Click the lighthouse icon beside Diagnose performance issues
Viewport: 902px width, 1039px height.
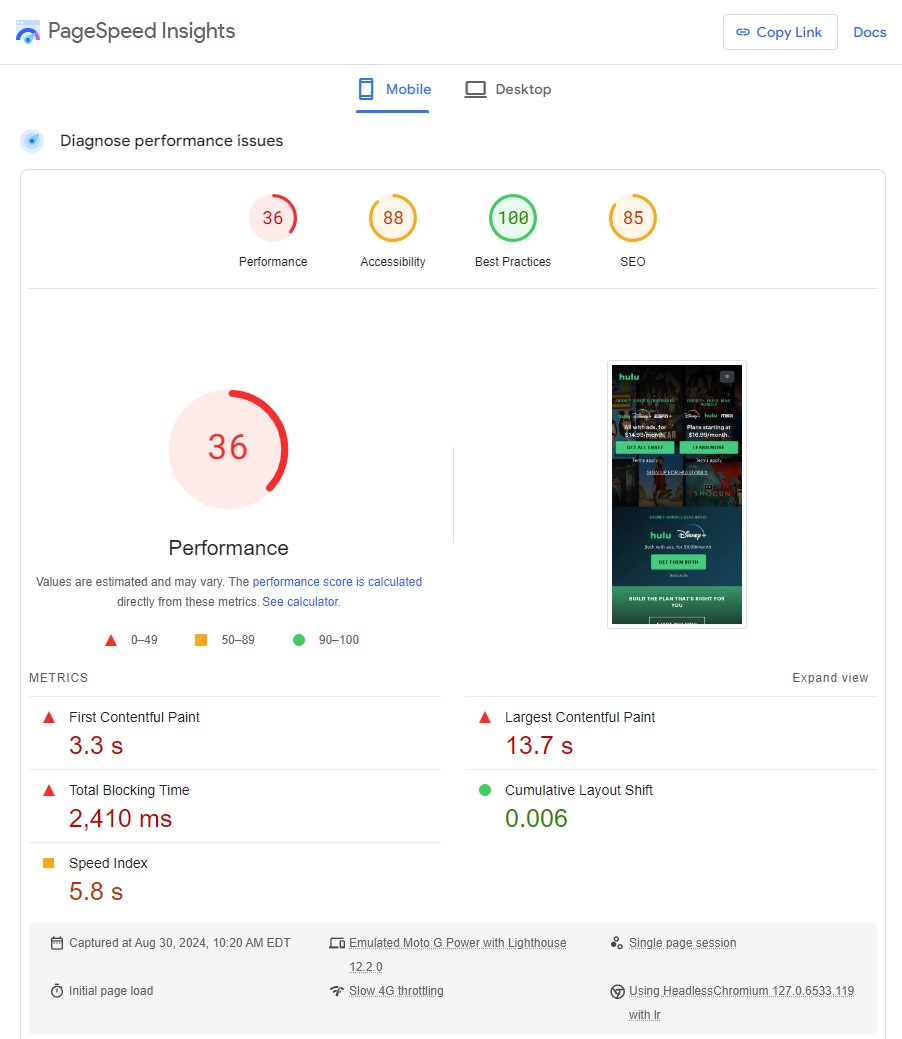tap(32, 141)
